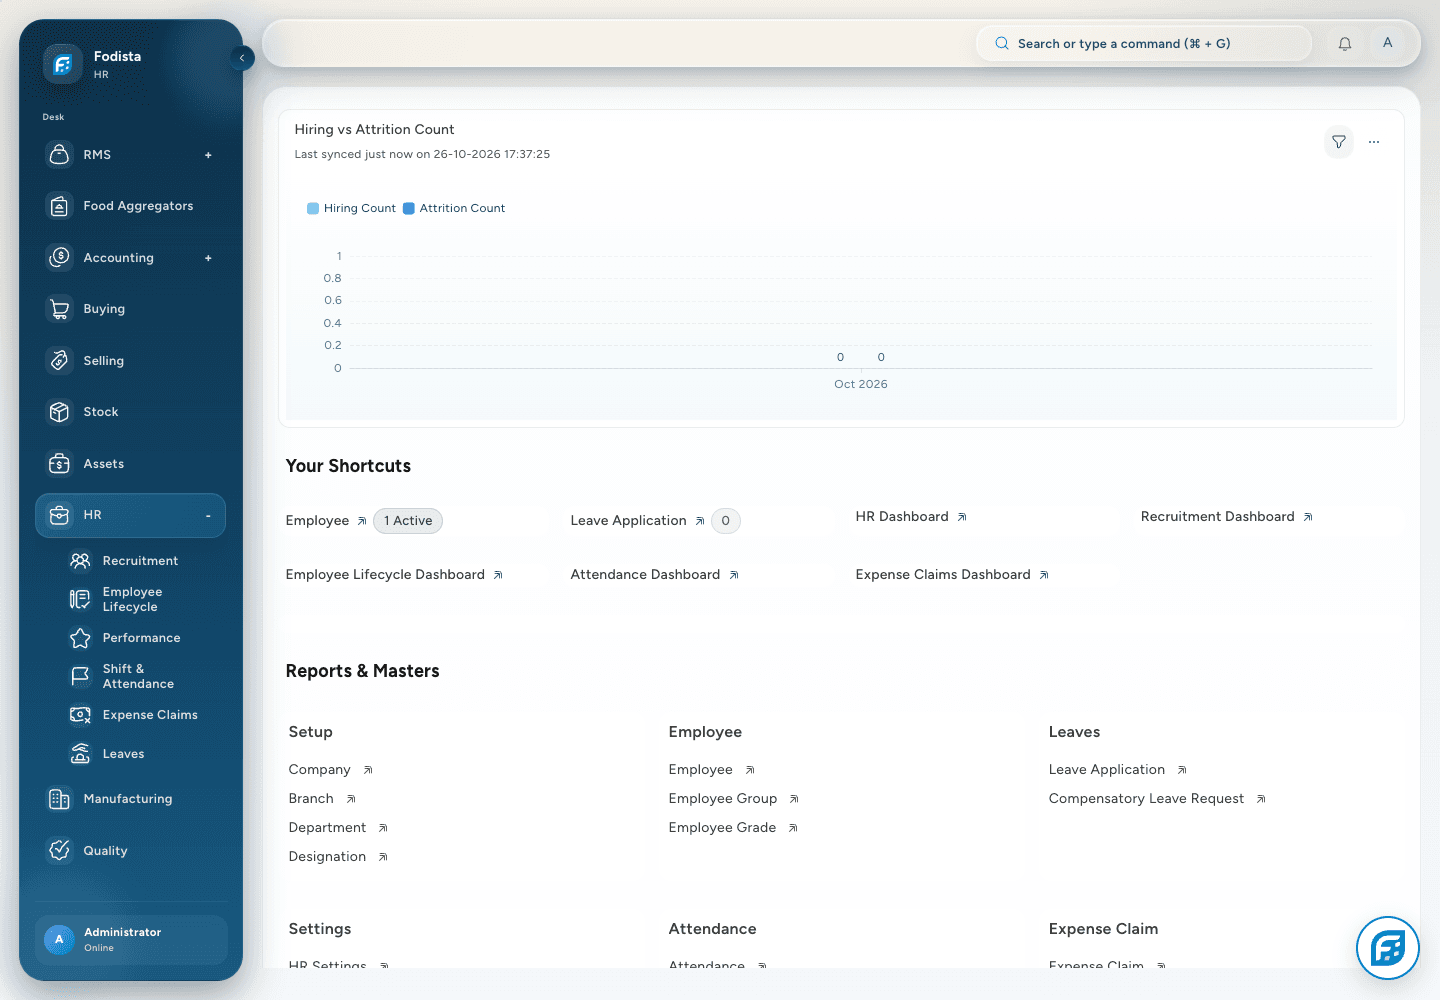1440x1000 pixels.
Task: Click the Fodista logo icon in sidebar
Action: click(62, 65)
